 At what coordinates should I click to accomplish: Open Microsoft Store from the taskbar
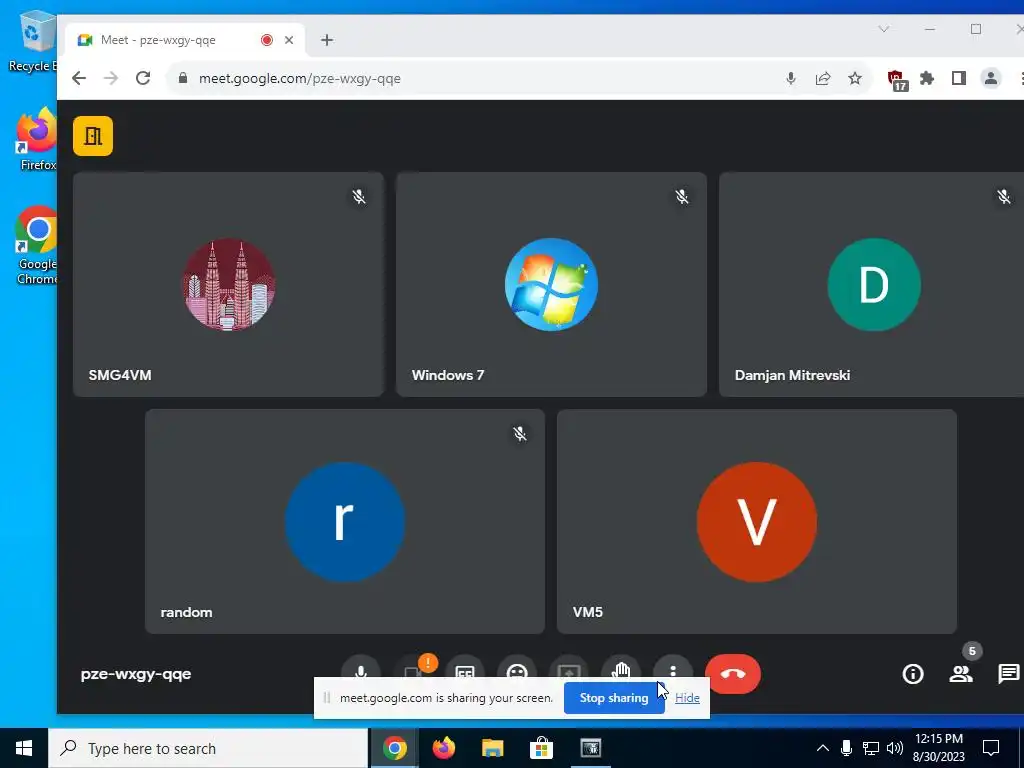[541, 748]
